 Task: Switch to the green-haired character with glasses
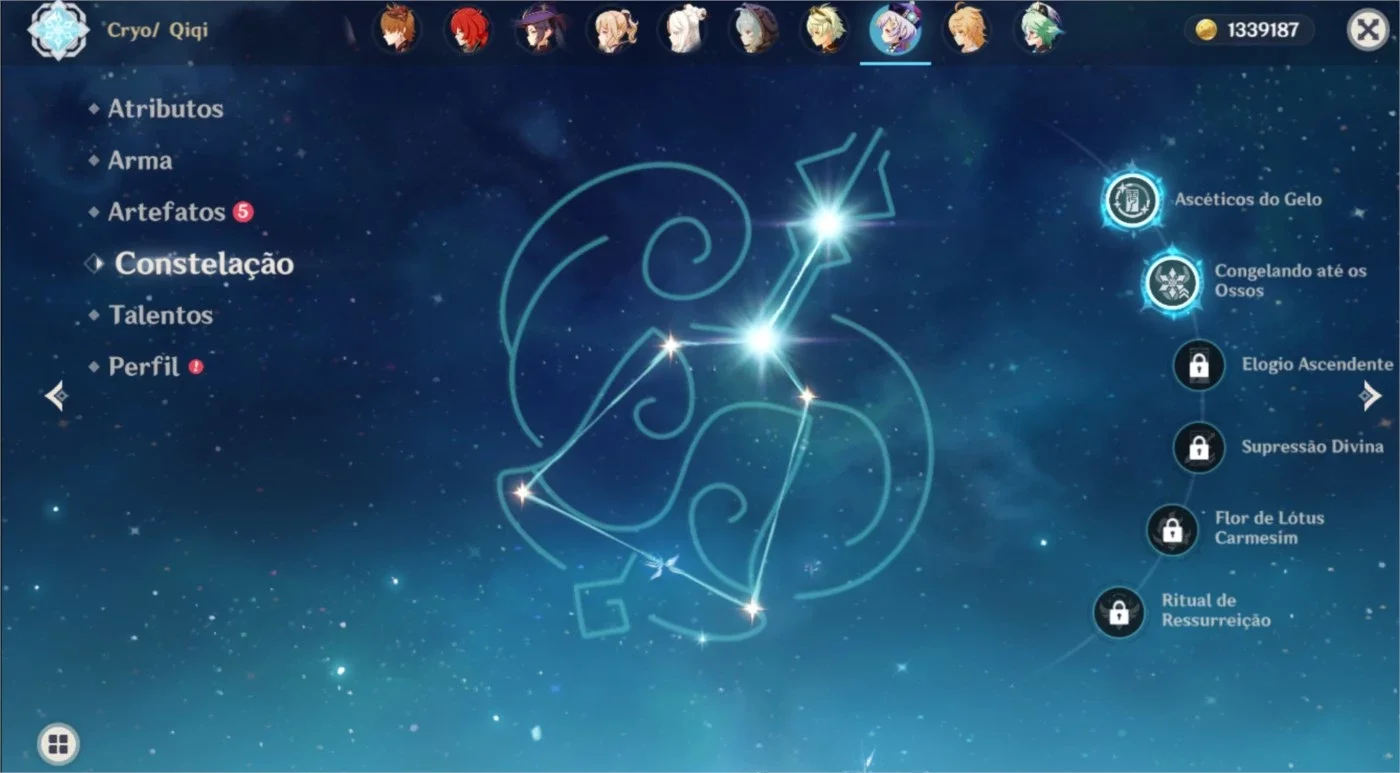(1038, 30)
